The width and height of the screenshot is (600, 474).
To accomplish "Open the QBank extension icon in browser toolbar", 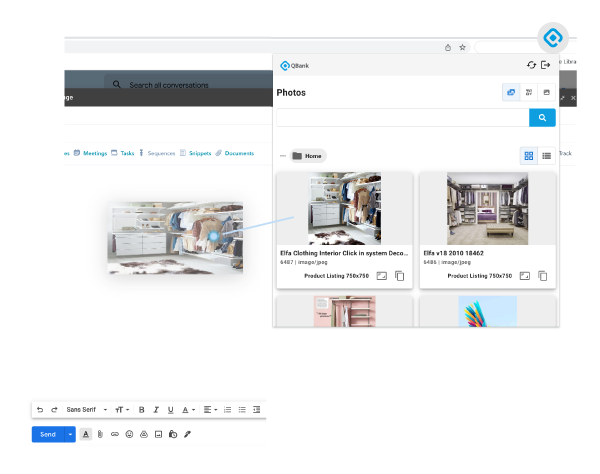I will pyautogui.click(x=553, y=37).
